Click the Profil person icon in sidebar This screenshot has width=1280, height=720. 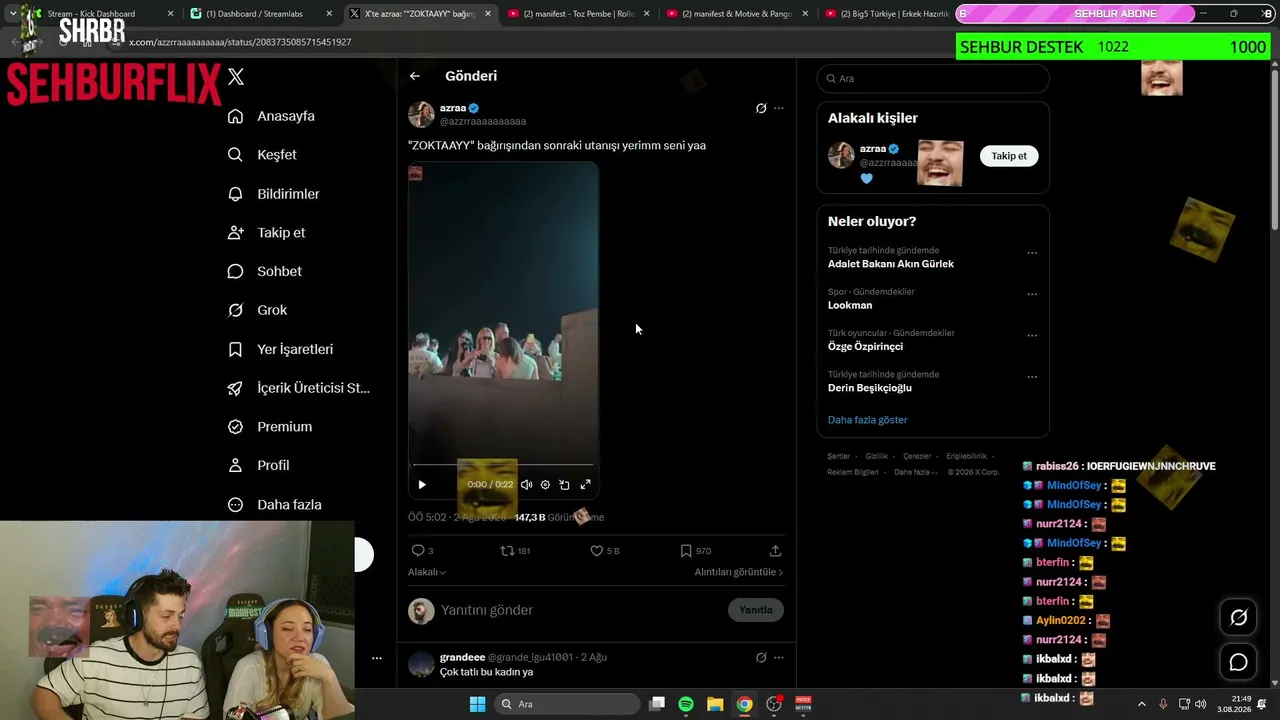pyautogui.click(x=235, y=465)
